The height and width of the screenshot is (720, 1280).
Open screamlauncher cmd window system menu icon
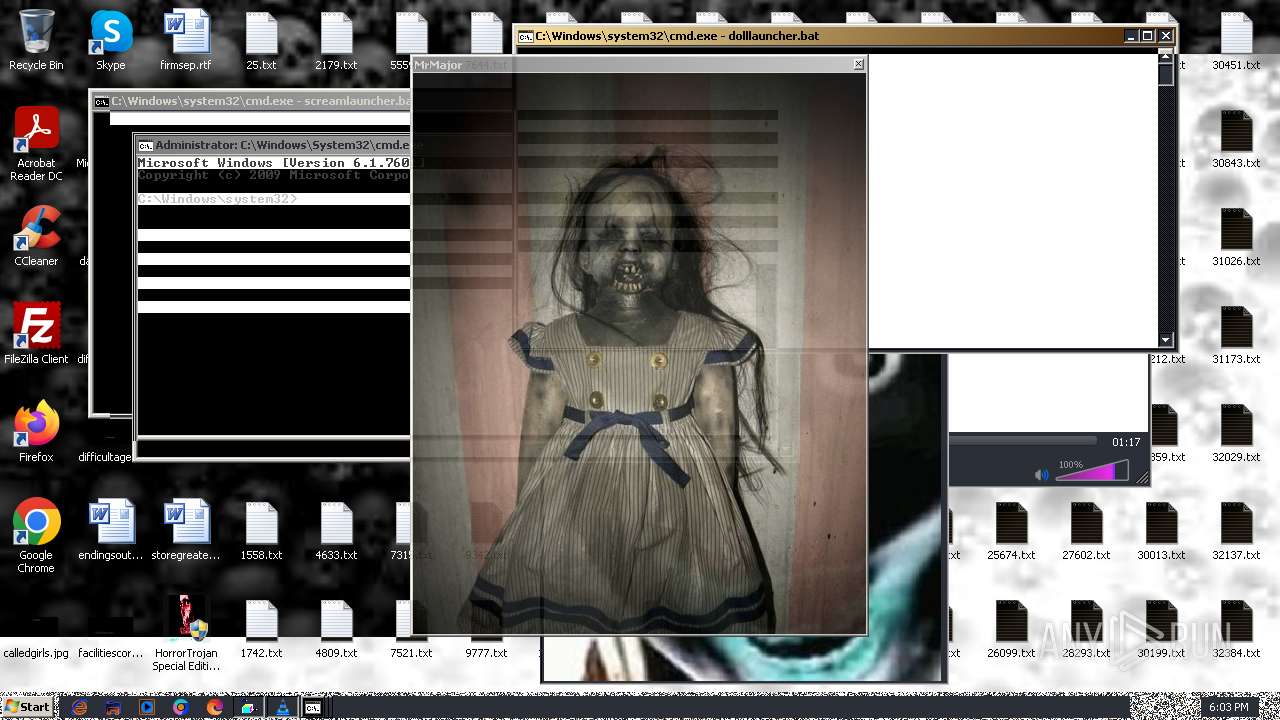pyautogui.click(x=101, y=101)
